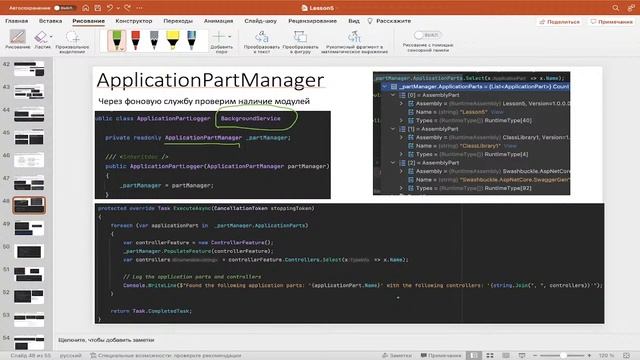640x360 pixels.
Task: Click the Fit slide to window icon
Action: [x=627, y=356]
